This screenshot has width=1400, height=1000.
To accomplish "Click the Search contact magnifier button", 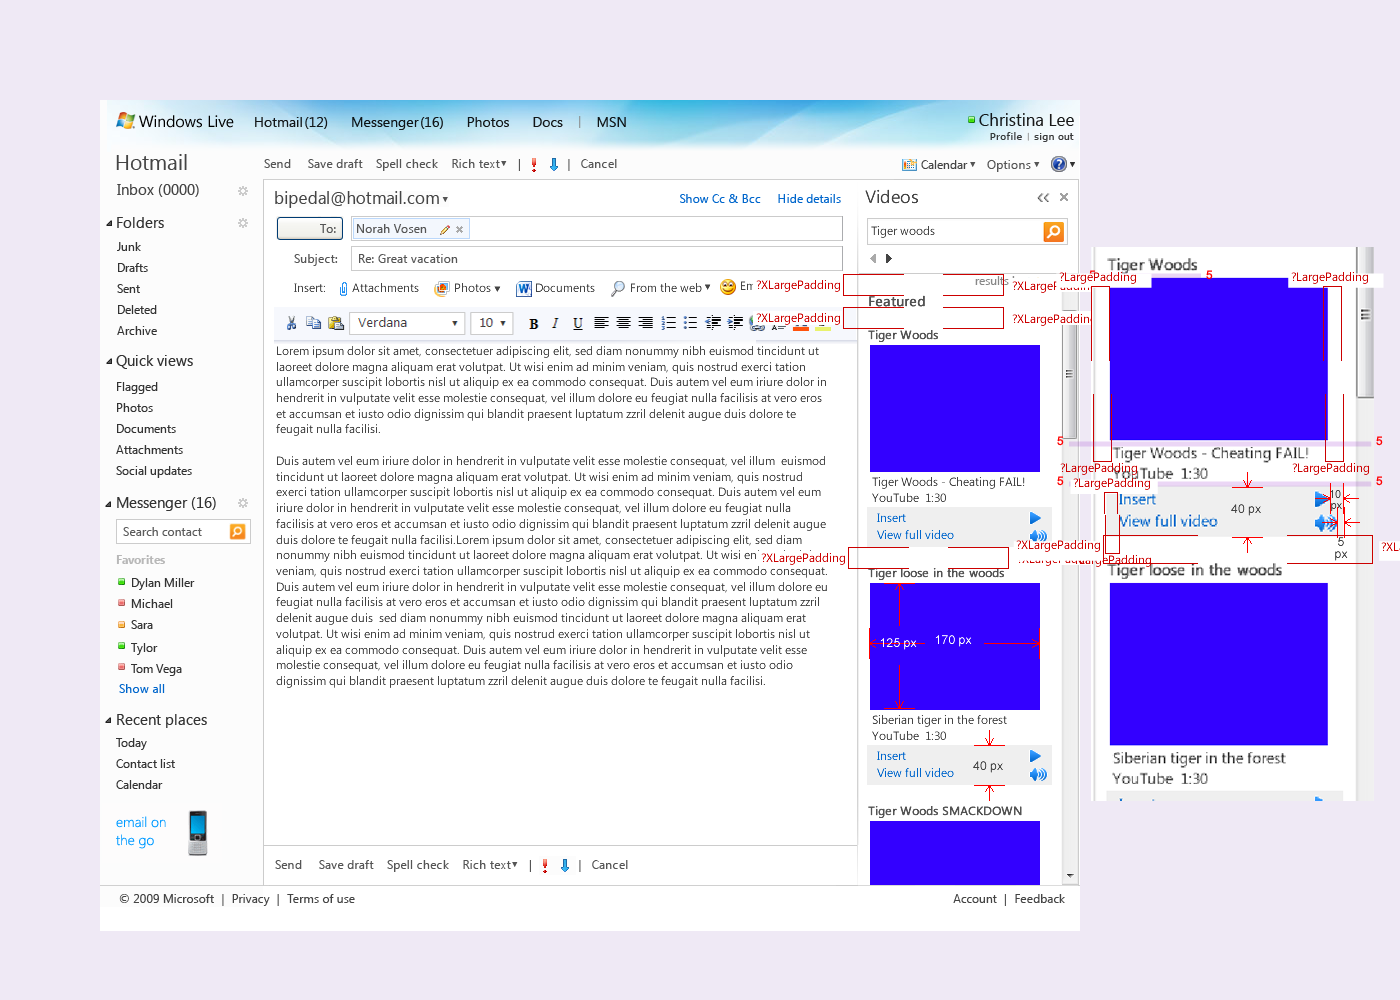I will click(238, 532).
